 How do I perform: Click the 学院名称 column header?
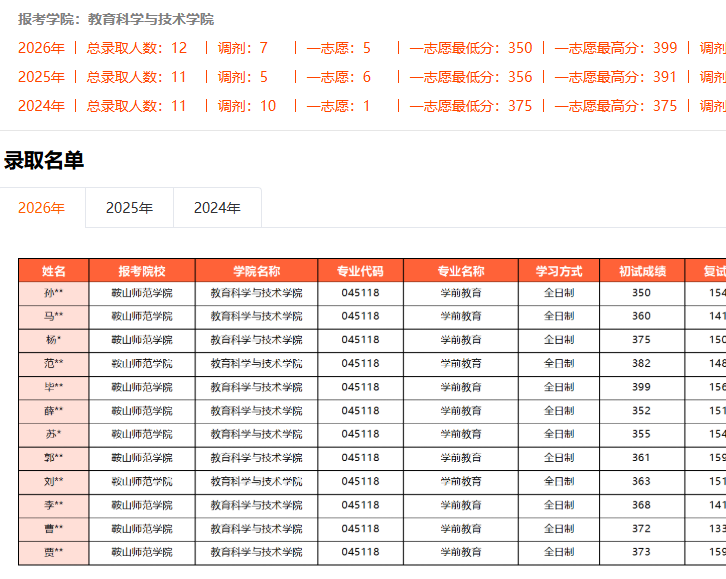[x=257, y=271]
